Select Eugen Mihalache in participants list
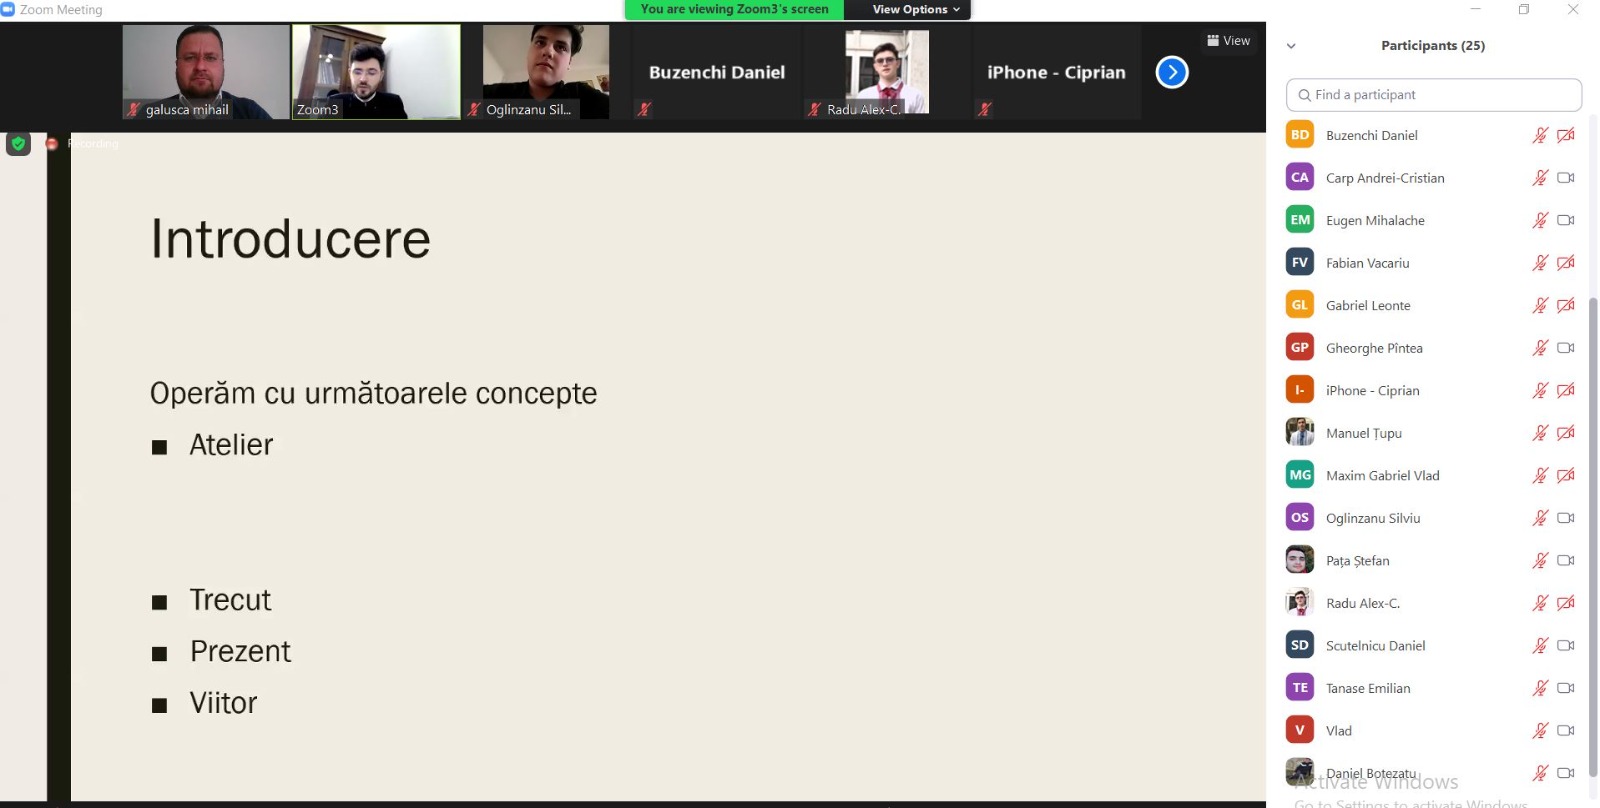Viewport: 1600px width, 808px height. pos(1375,220)
